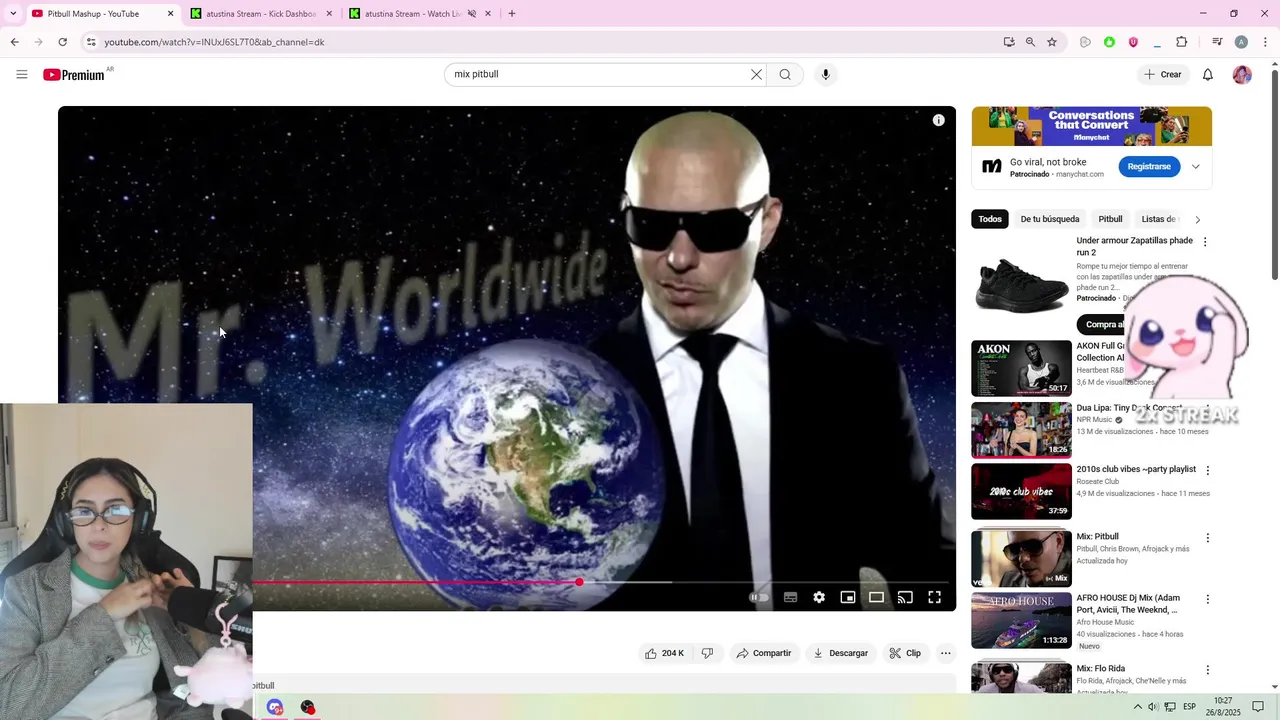Reload the current page
Screen dimensions: 1280x720
point(62,42)
